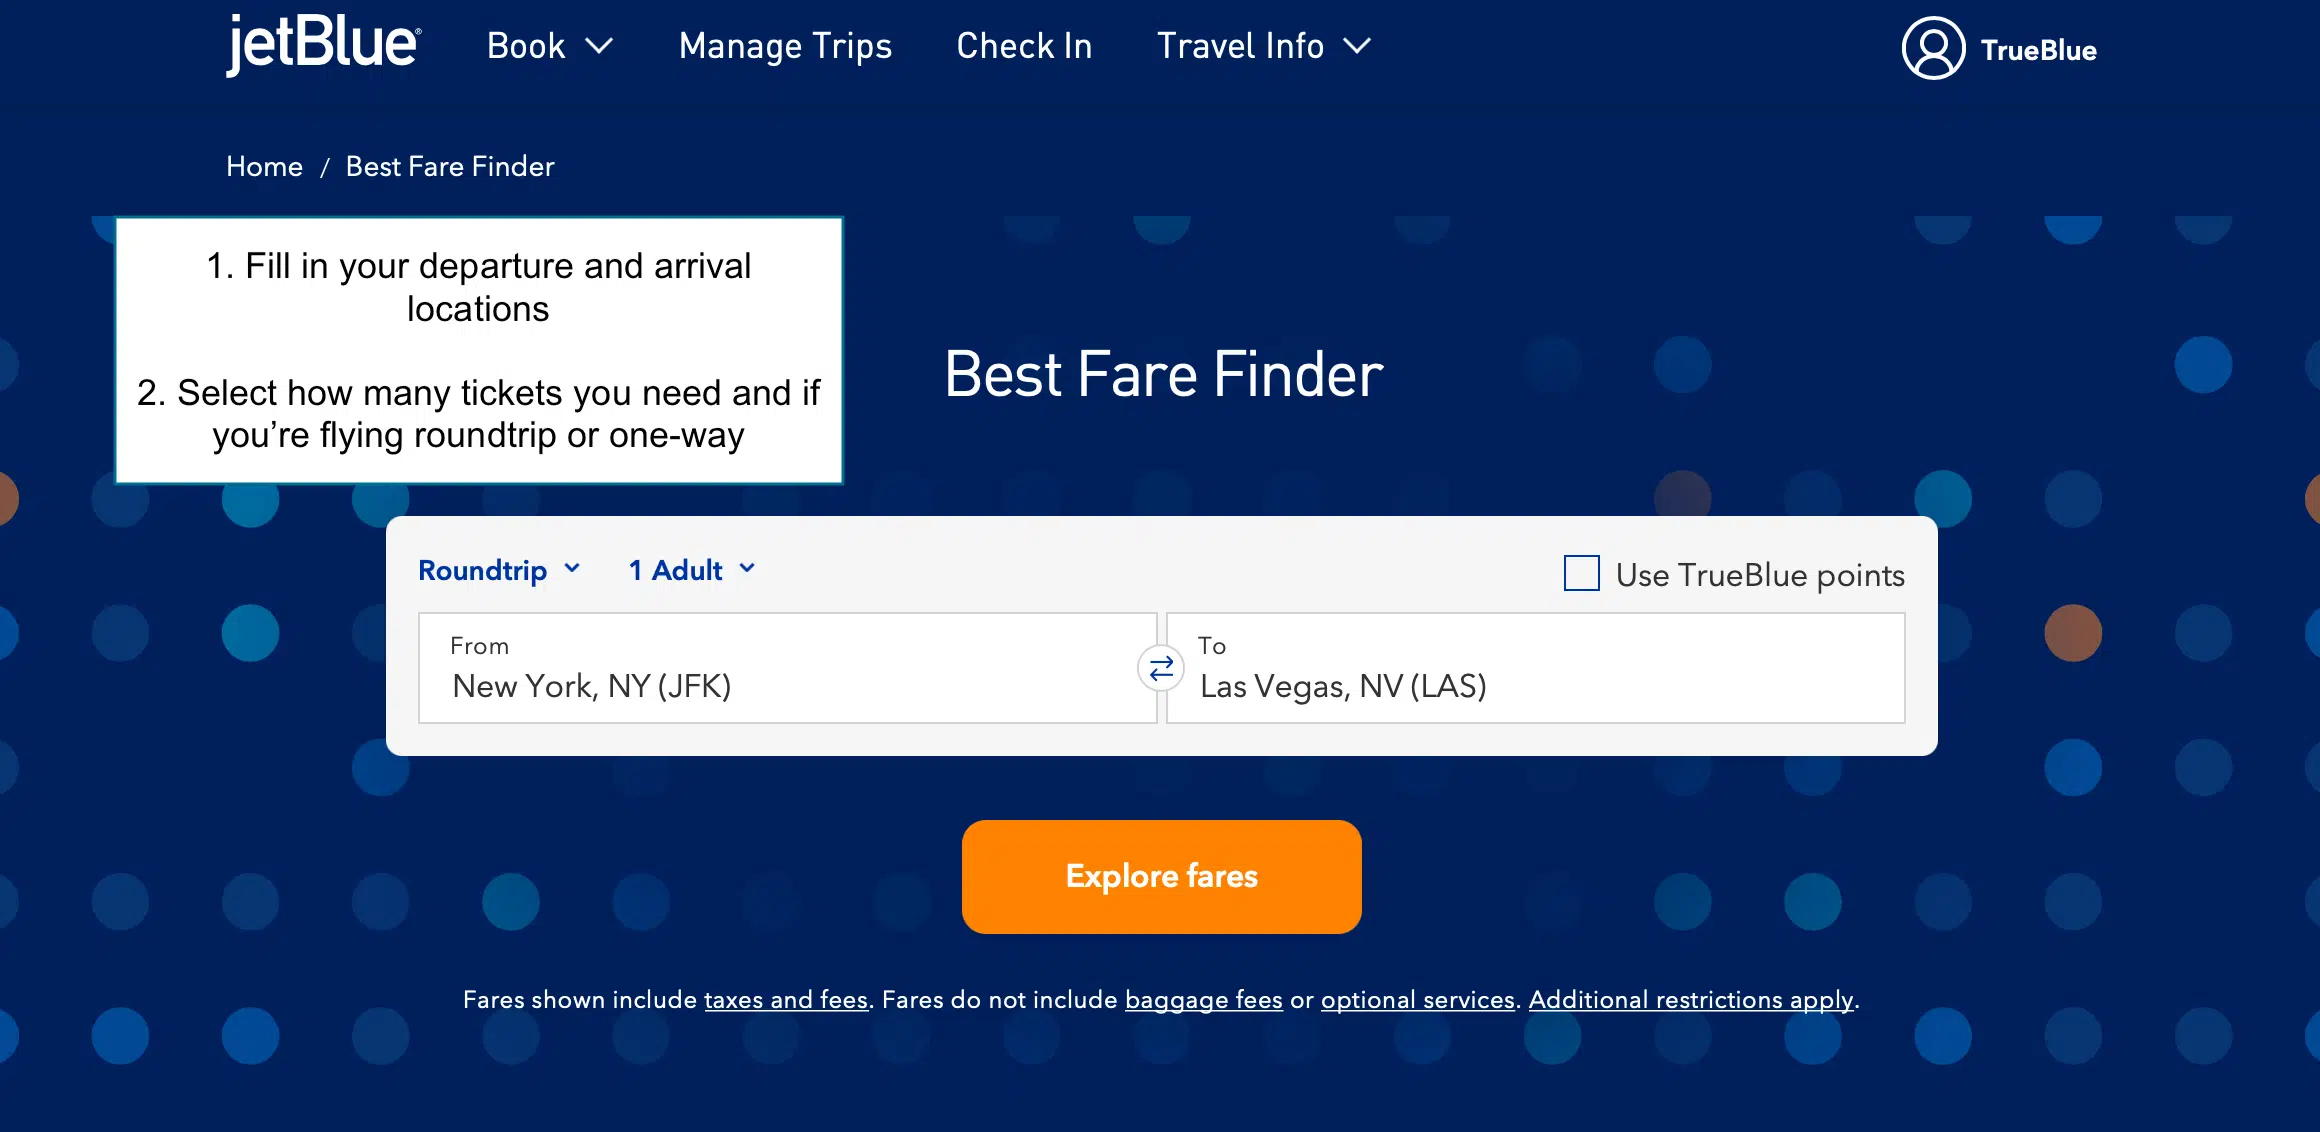Open the optional services link
2320x1132 pixels.
click(x=1417, y=999)
